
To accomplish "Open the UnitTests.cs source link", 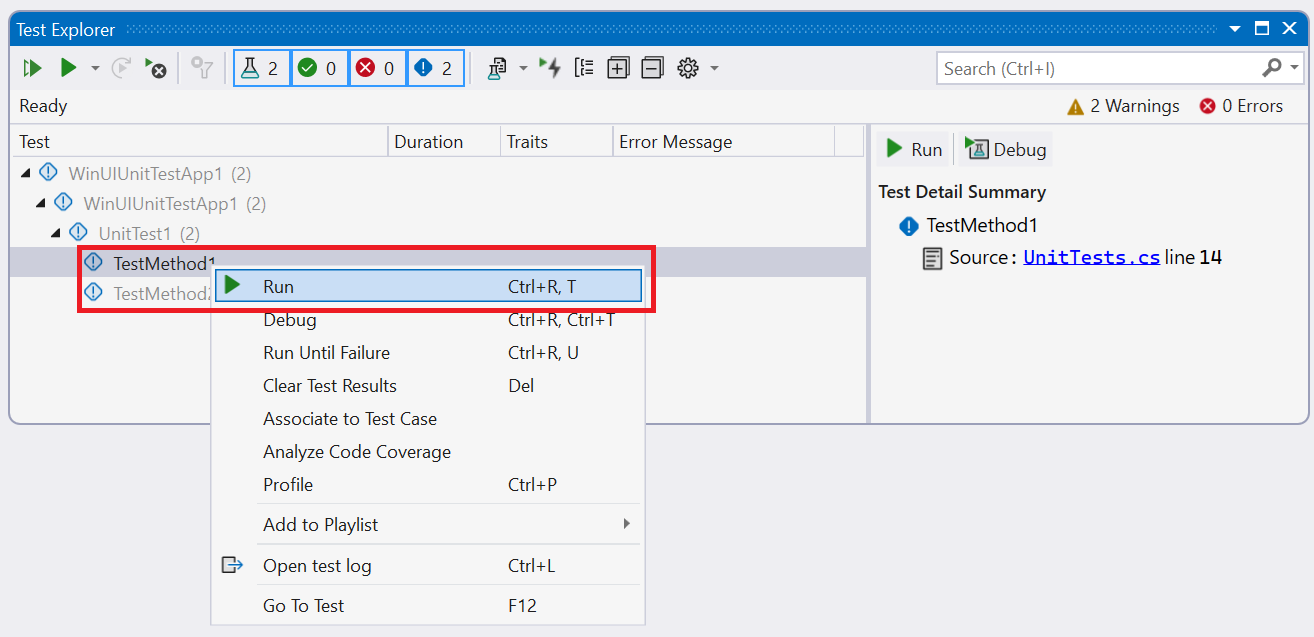I will pyautogui.click(x=1091, y=257).
